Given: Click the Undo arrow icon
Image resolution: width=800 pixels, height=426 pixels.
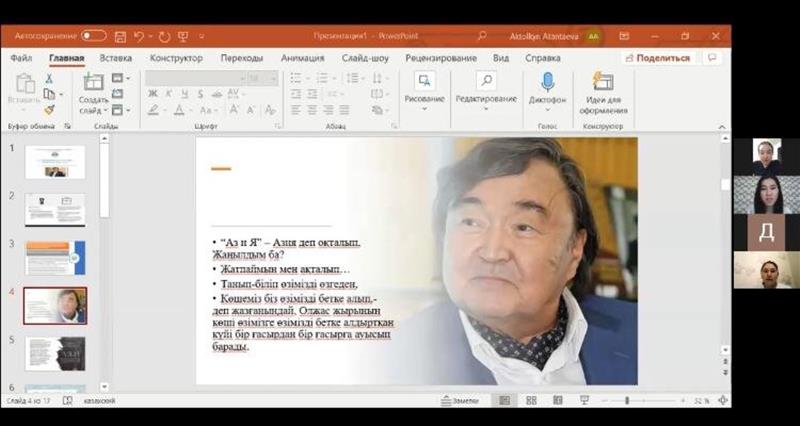Looking at the screenshot, I should (x=139, y=36).
